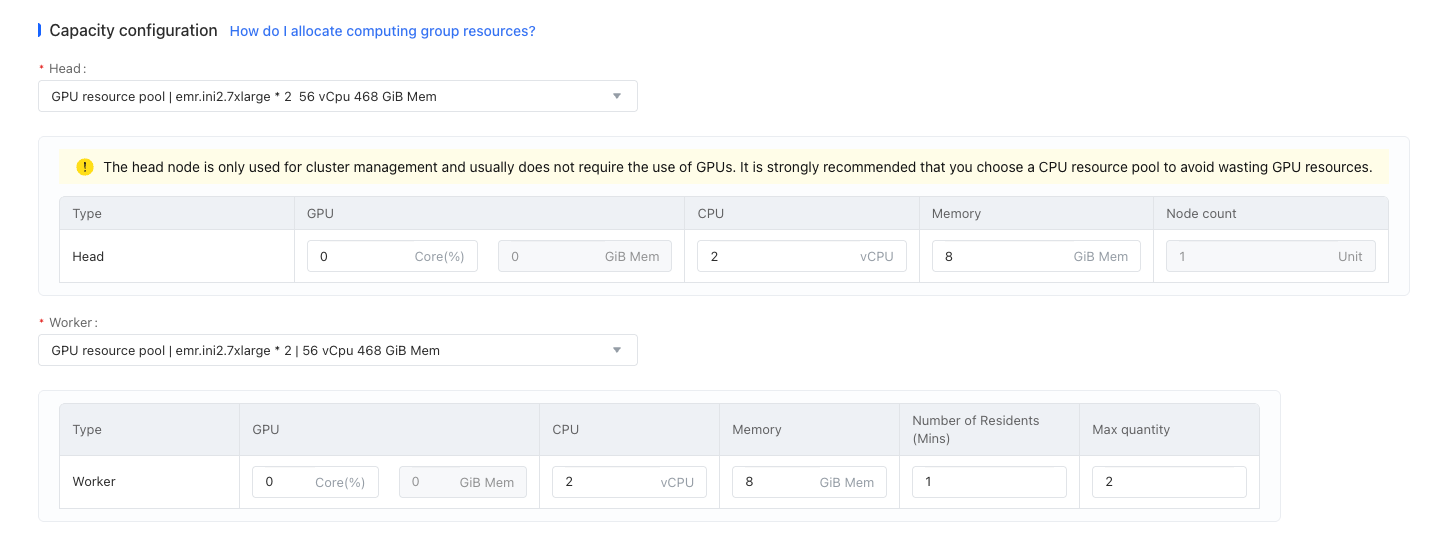
Task: Click the Head dropdown arrow
Action: pos(617,96)
